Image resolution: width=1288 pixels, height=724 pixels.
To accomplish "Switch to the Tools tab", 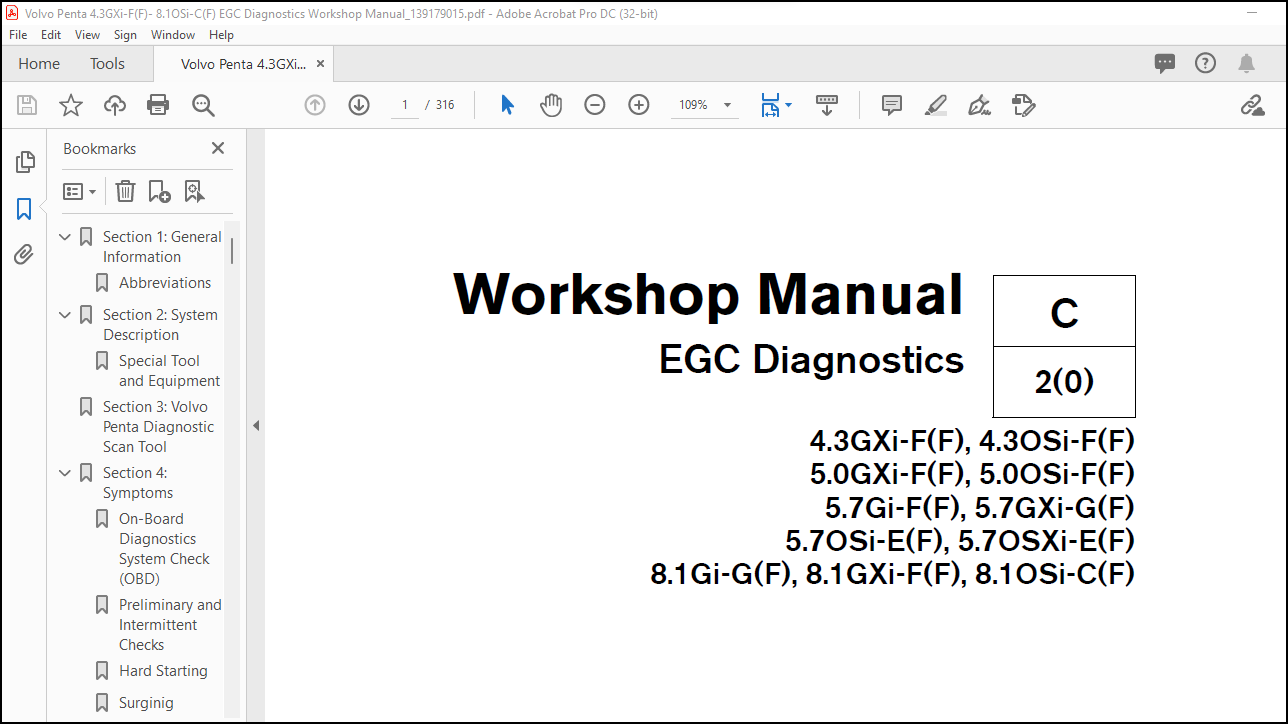I will [x=107, y=63].
